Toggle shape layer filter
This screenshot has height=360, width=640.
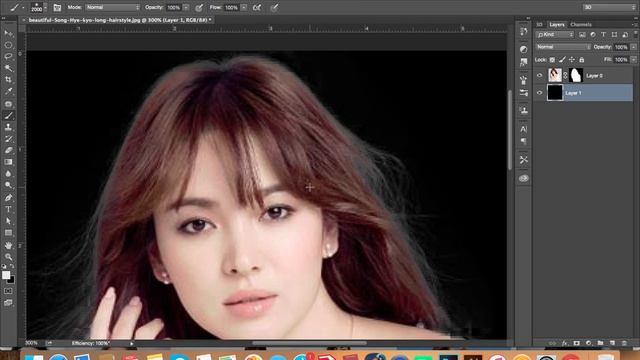(614, 35)
